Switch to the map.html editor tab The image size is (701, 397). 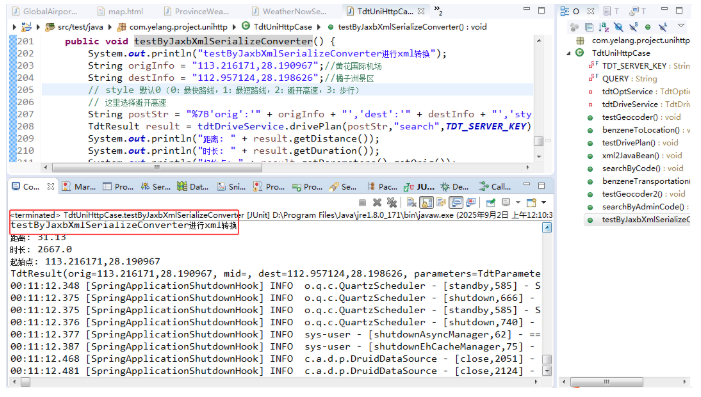(120, 11)
